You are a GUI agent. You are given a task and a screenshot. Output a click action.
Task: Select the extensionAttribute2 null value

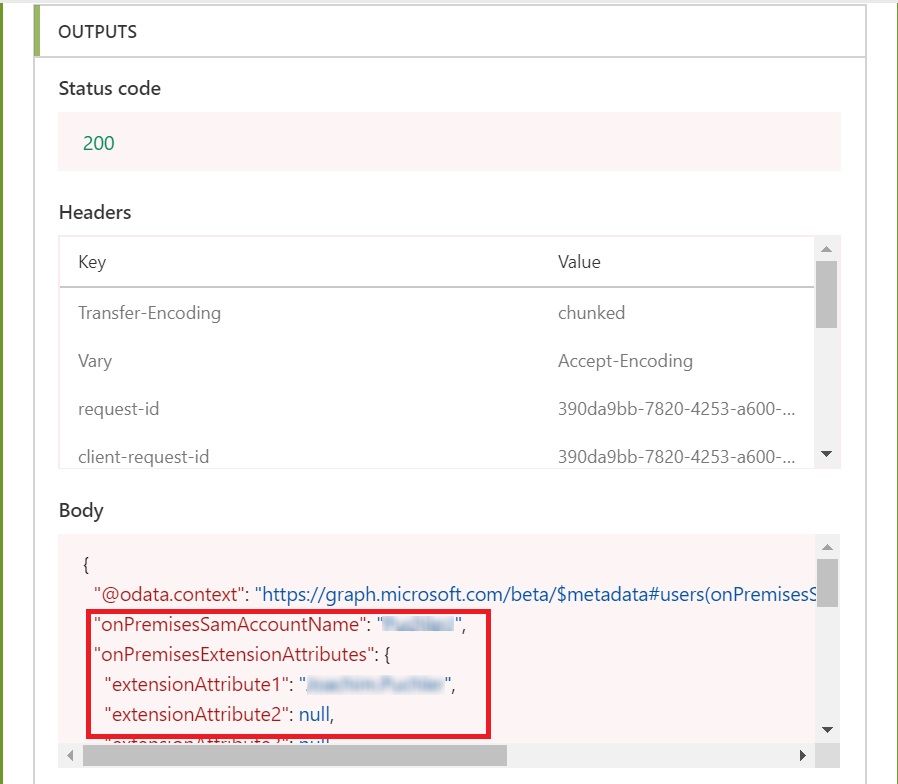[315, 714]
